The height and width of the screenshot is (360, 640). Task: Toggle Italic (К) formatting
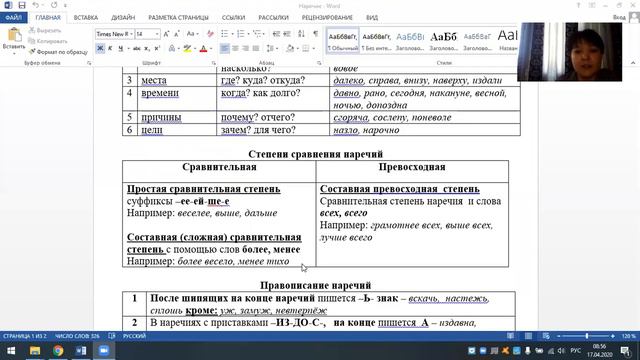110,49
